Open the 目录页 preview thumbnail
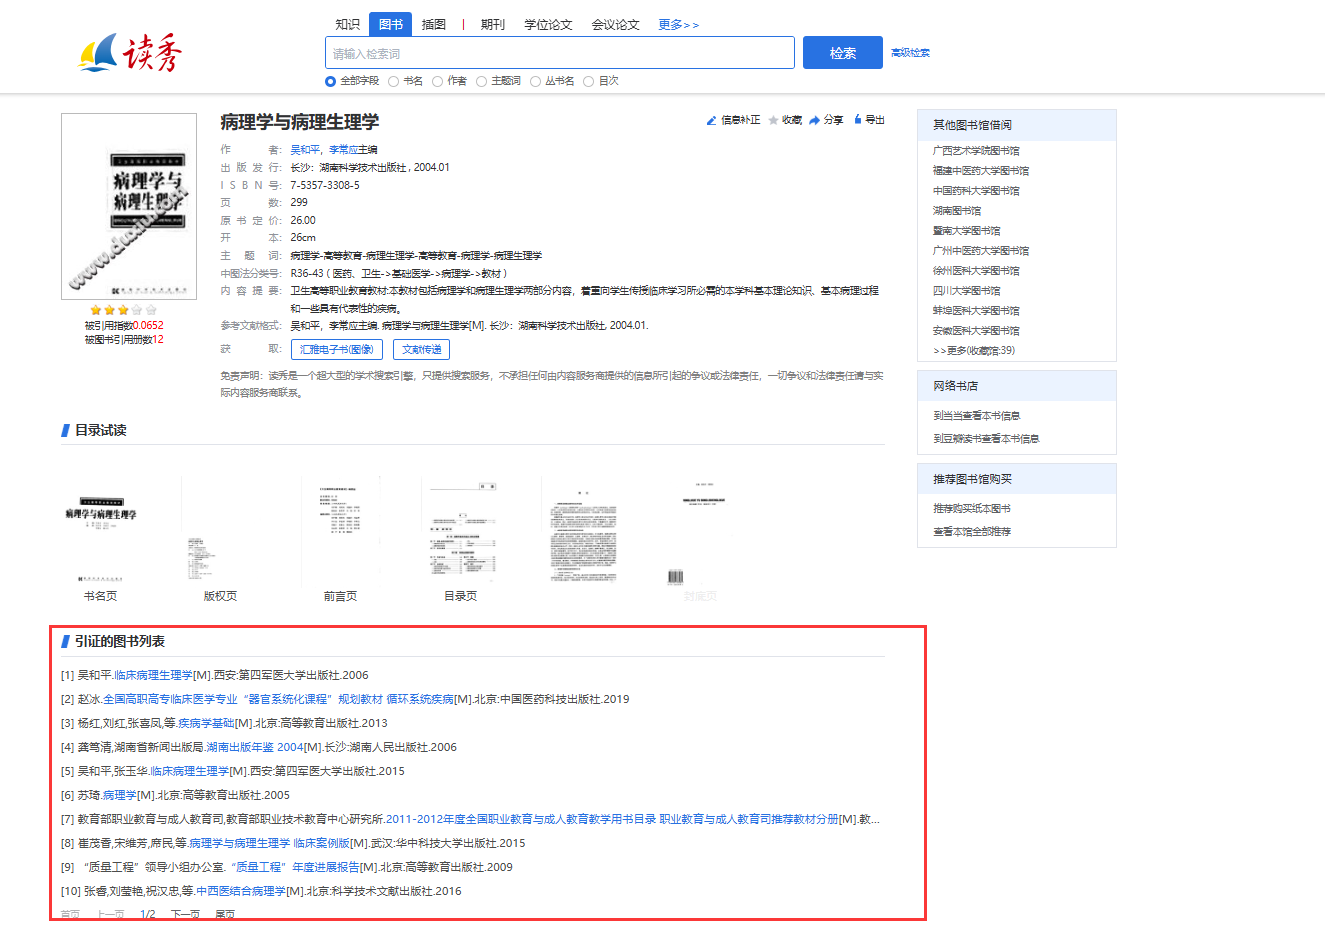Screen dimensions: 1325x930 pyautogui.click(x=461, y=530)
